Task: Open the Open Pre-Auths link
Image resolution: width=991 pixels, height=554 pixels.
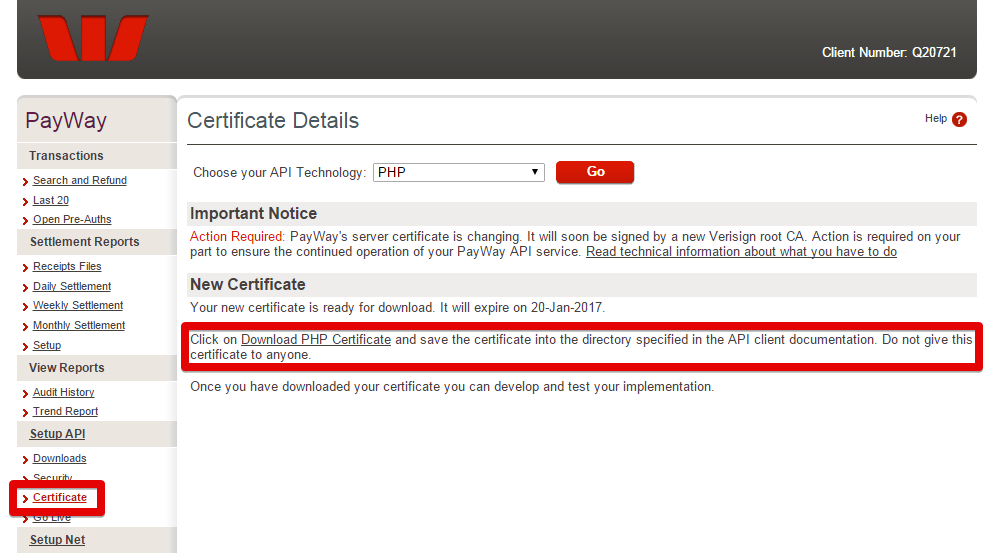Action: click(72, 219)
